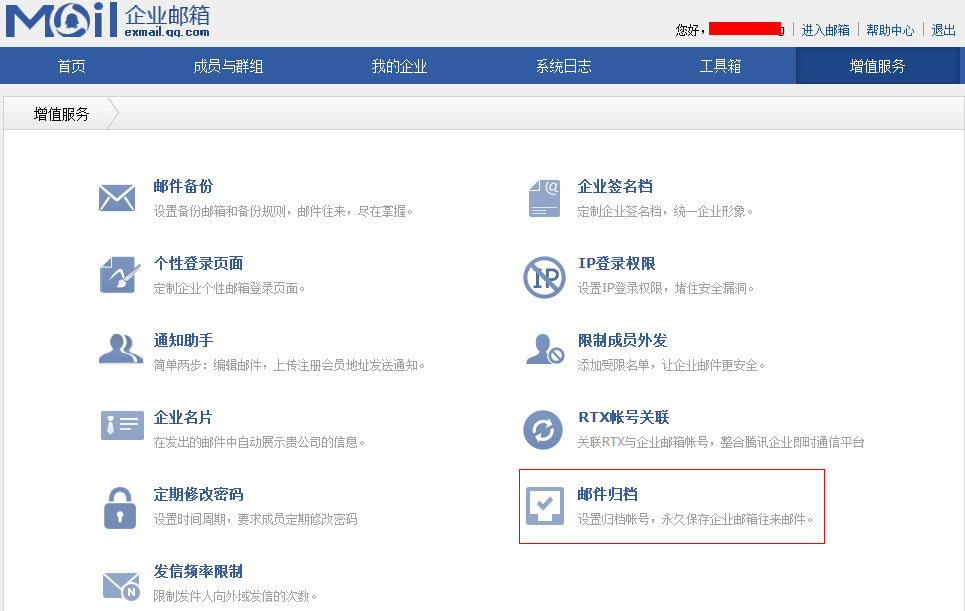
Task: Go to 我的企业 tab
Action: coord(399,66)
